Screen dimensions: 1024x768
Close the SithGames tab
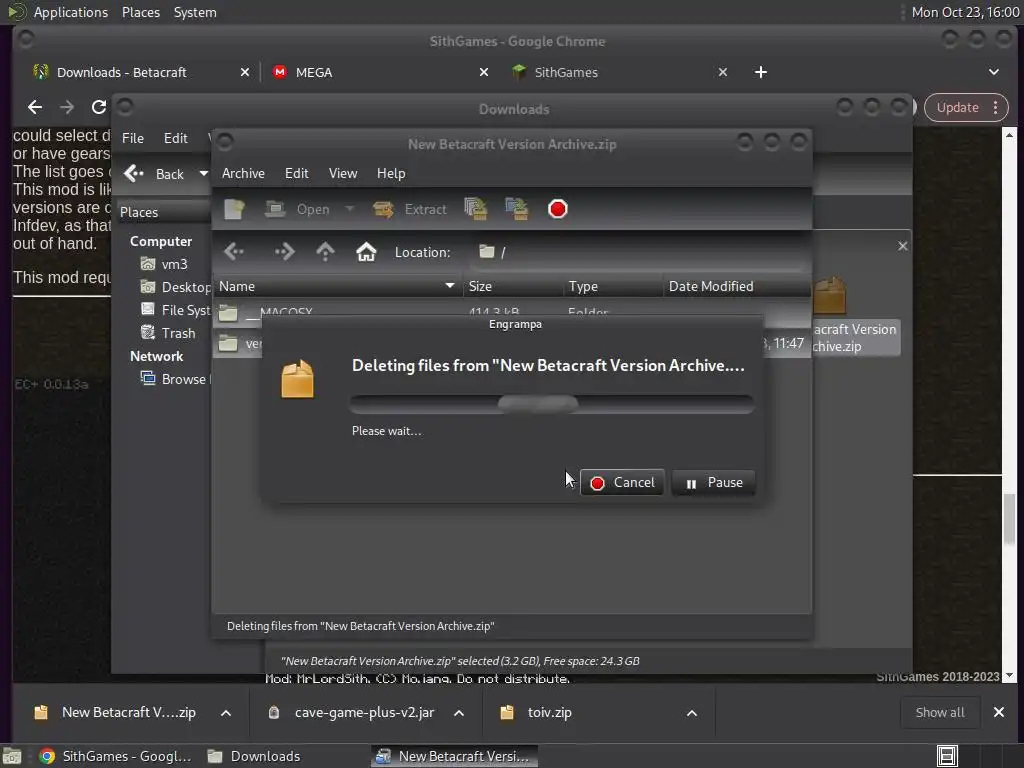pyautogui.click(x=723, y=72)
